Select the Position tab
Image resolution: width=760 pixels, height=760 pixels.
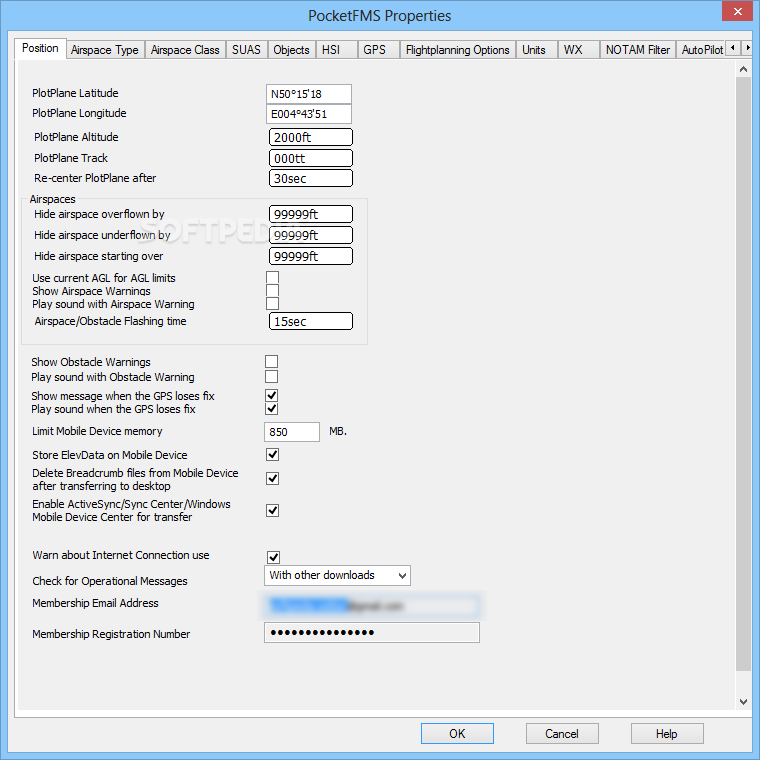(40, 48)
